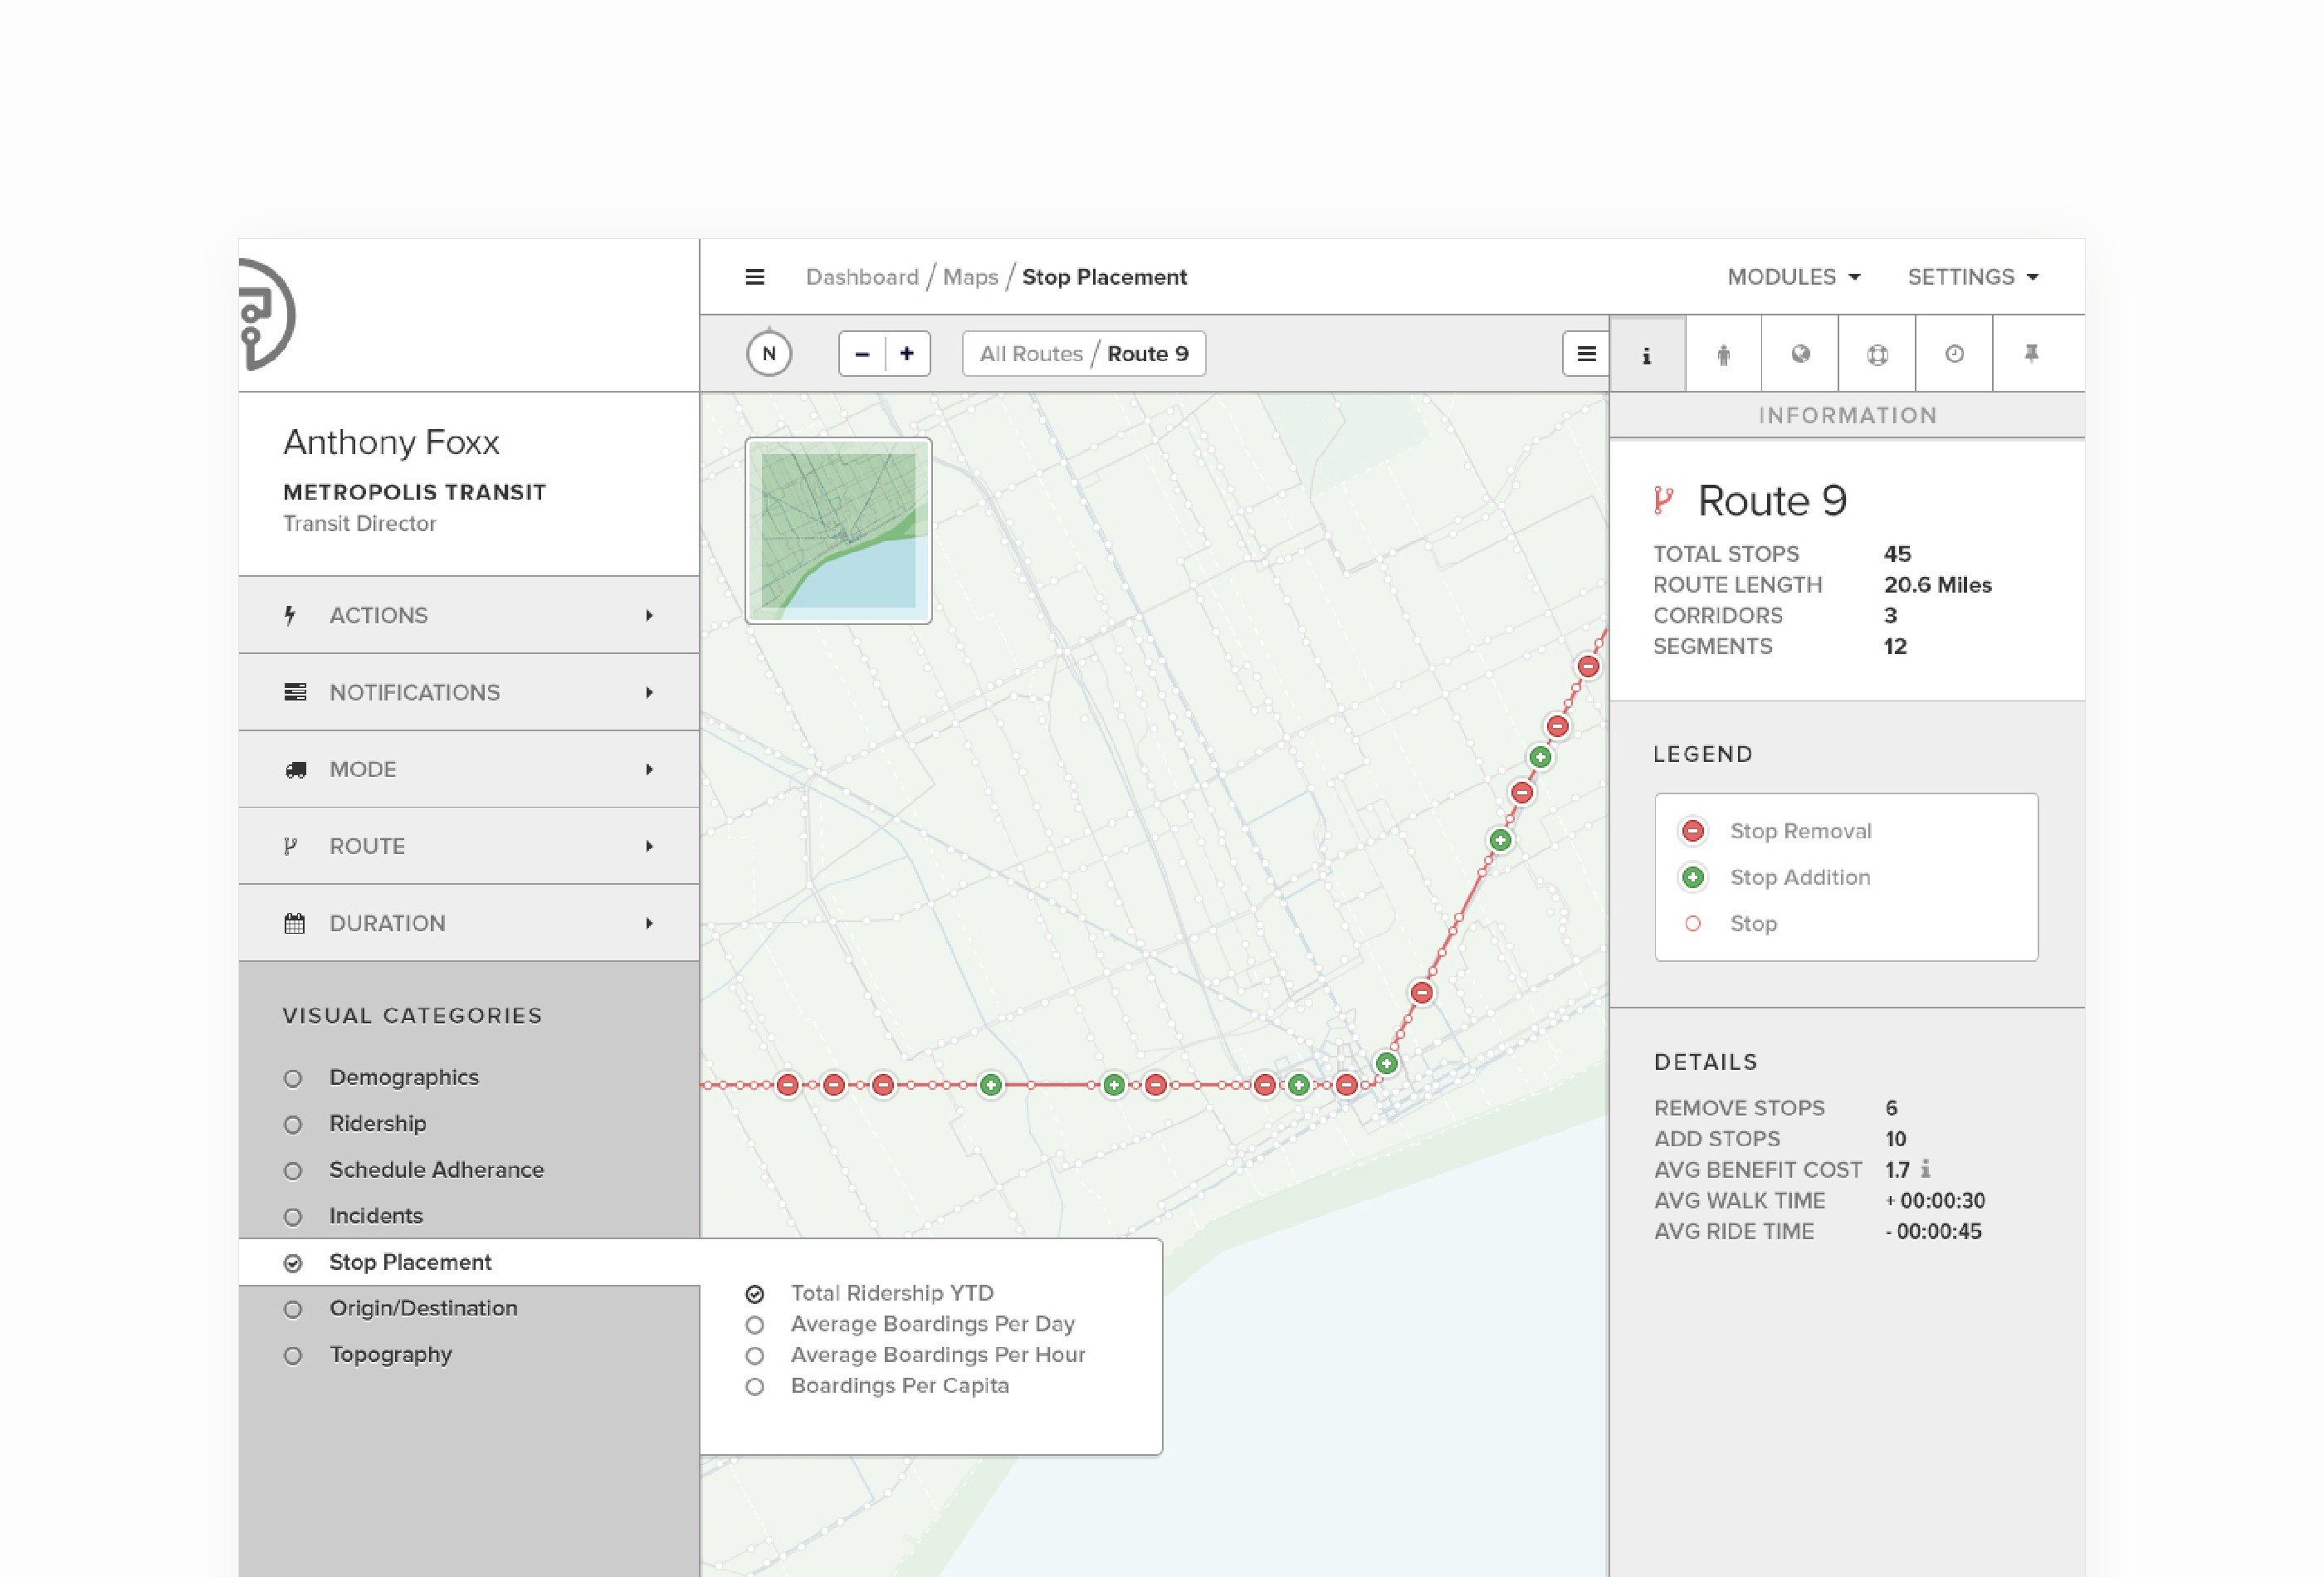Click the green add-stop marker nearest downtown bend

pos(1387,1063)
